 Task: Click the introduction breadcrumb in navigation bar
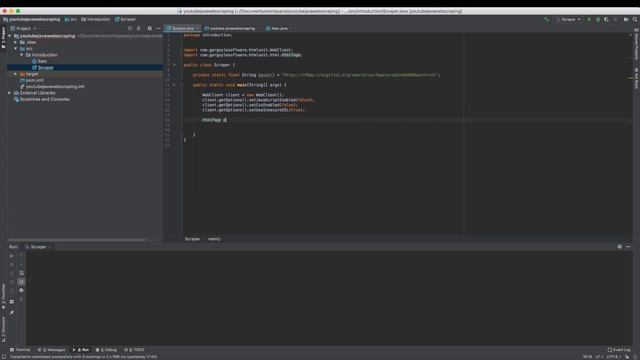pos(96,19)
